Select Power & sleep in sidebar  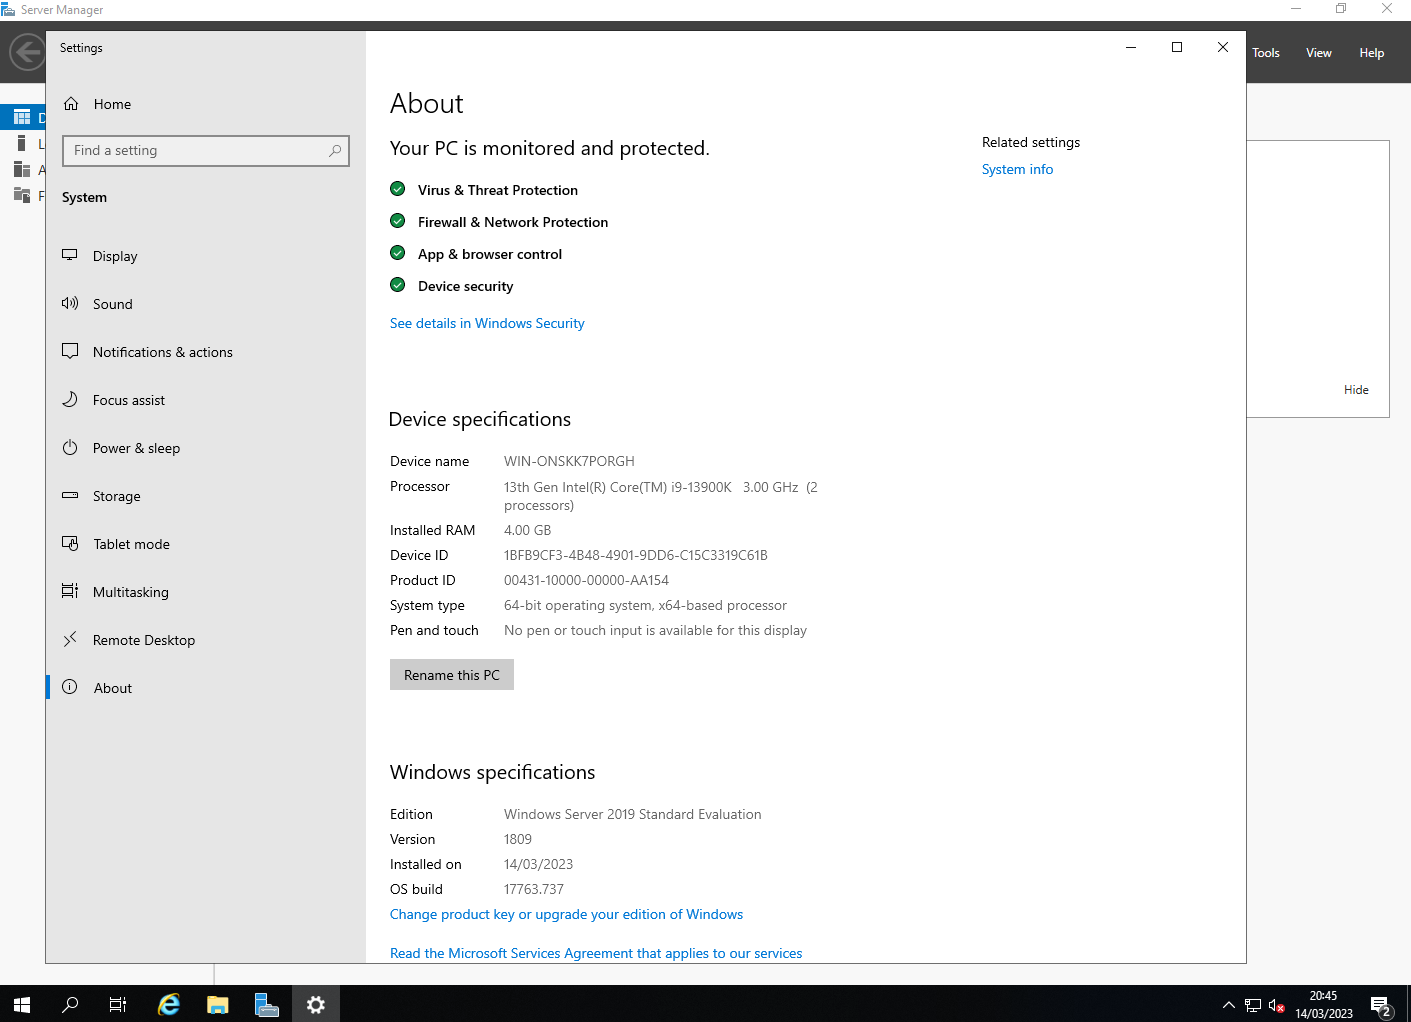coord(136,448)
